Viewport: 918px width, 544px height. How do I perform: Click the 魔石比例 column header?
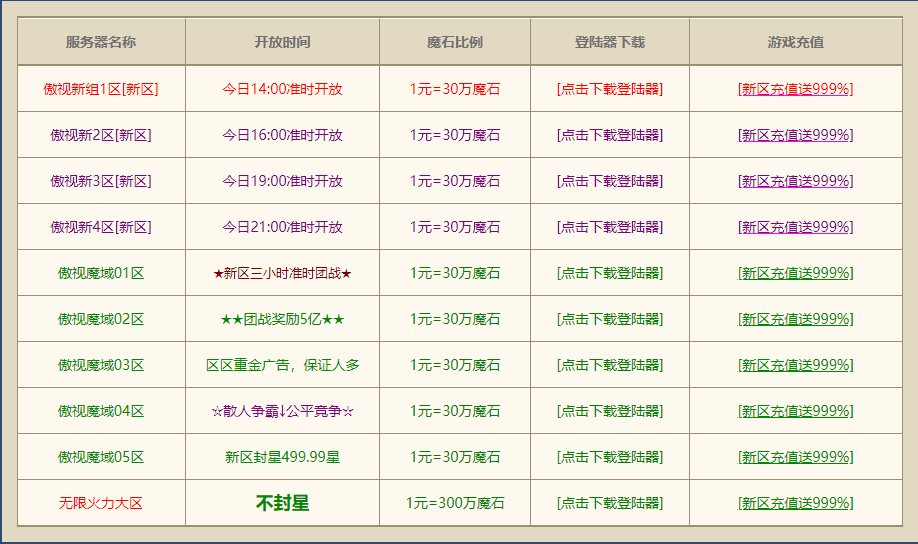coord(455,42)
